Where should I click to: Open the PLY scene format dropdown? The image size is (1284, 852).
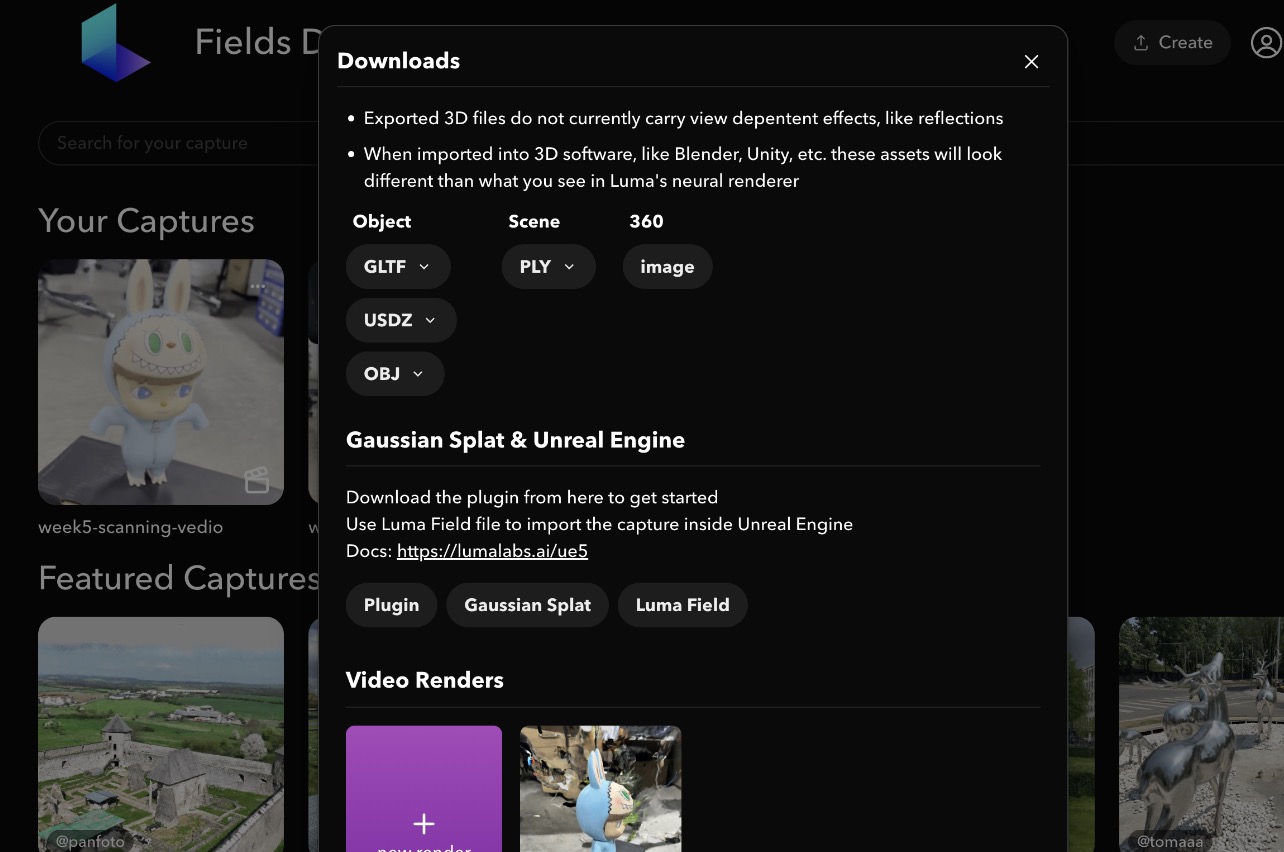[x=548, y=267]
